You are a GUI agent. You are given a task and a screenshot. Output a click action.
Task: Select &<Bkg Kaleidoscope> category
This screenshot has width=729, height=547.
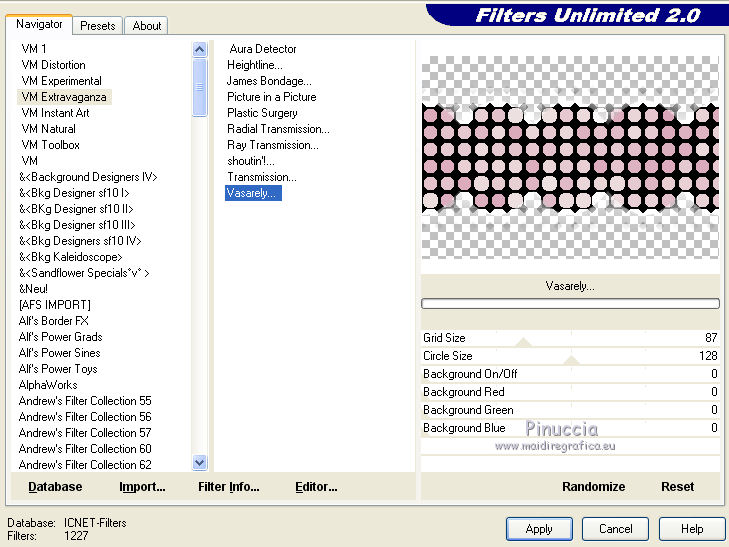[71, 257]
